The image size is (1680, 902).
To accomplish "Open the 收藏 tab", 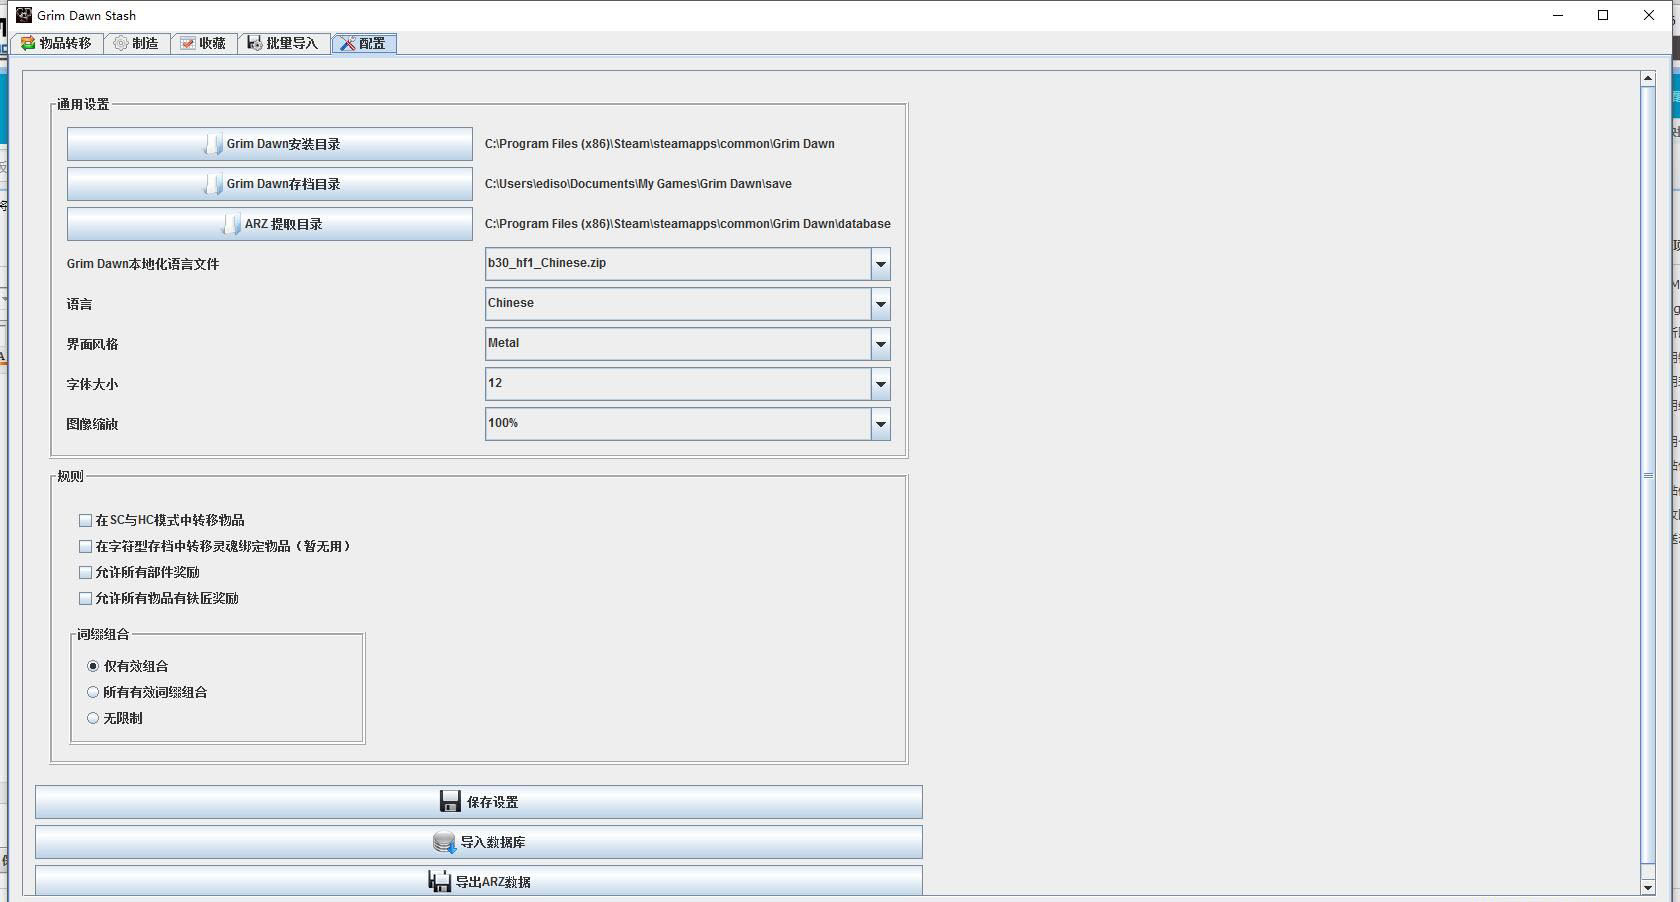I will pyautogui.click(x=203, y=43).
